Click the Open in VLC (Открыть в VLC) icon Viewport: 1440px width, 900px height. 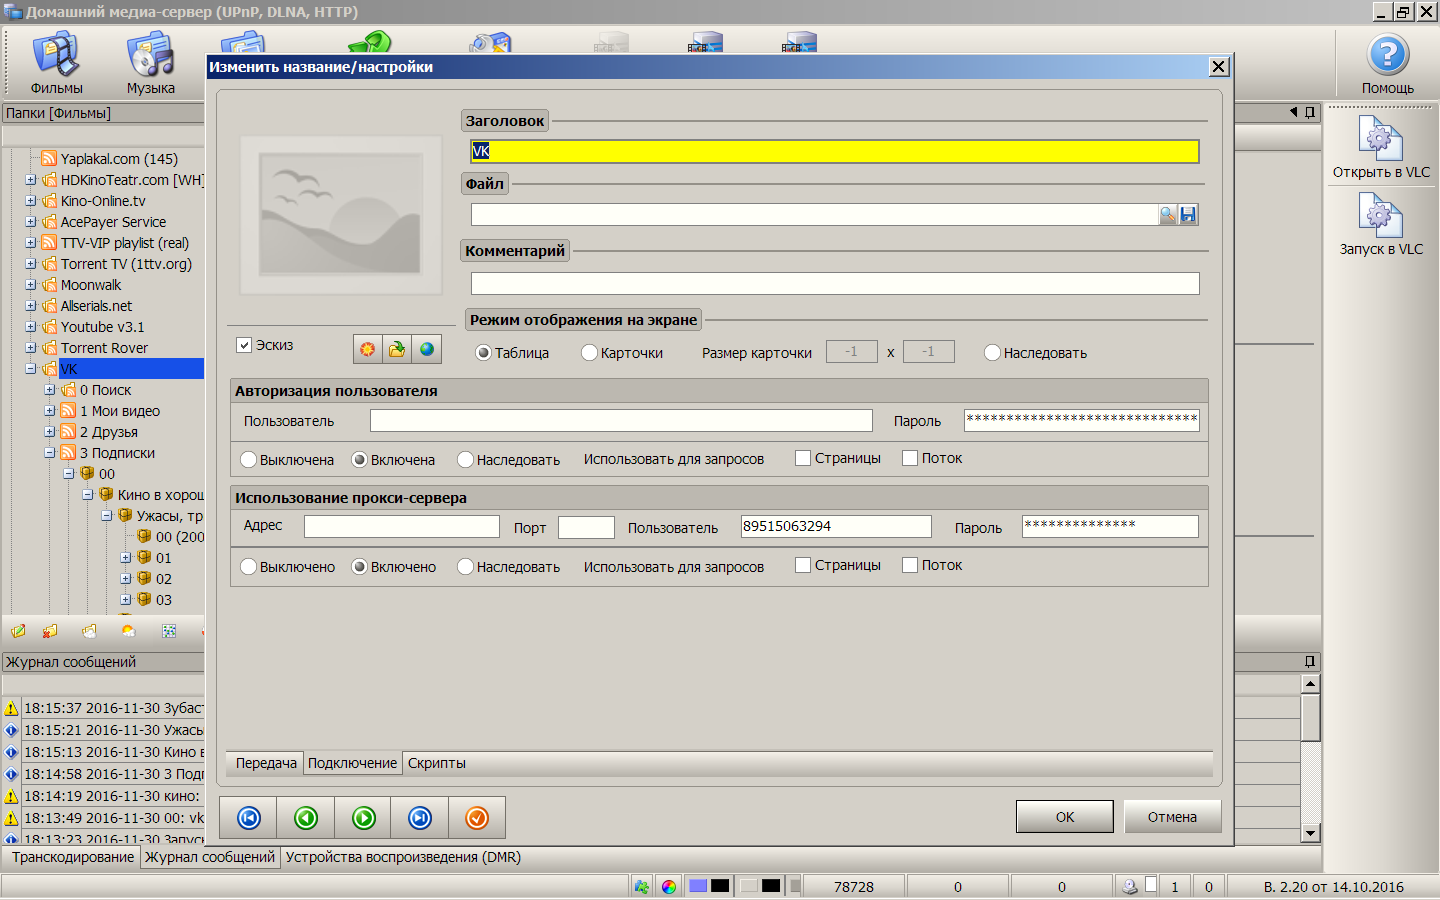click(1380, 145)
